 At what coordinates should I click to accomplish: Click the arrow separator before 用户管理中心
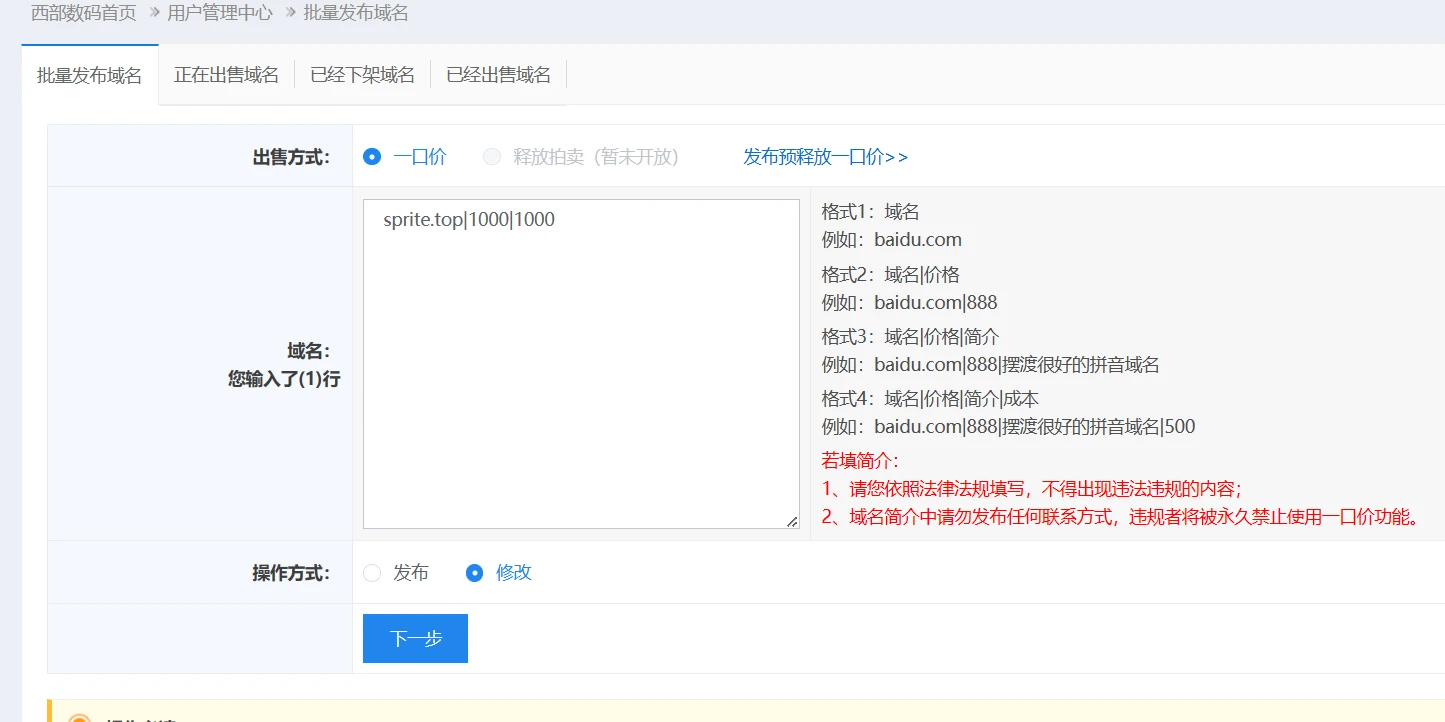[155, 14]
